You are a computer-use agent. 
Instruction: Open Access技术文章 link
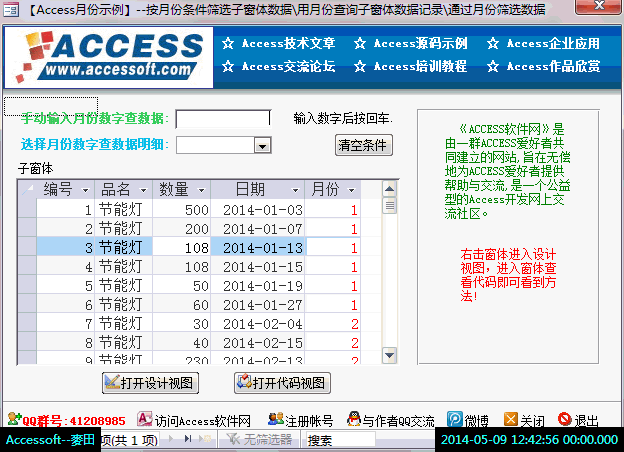tap(289, 43)
